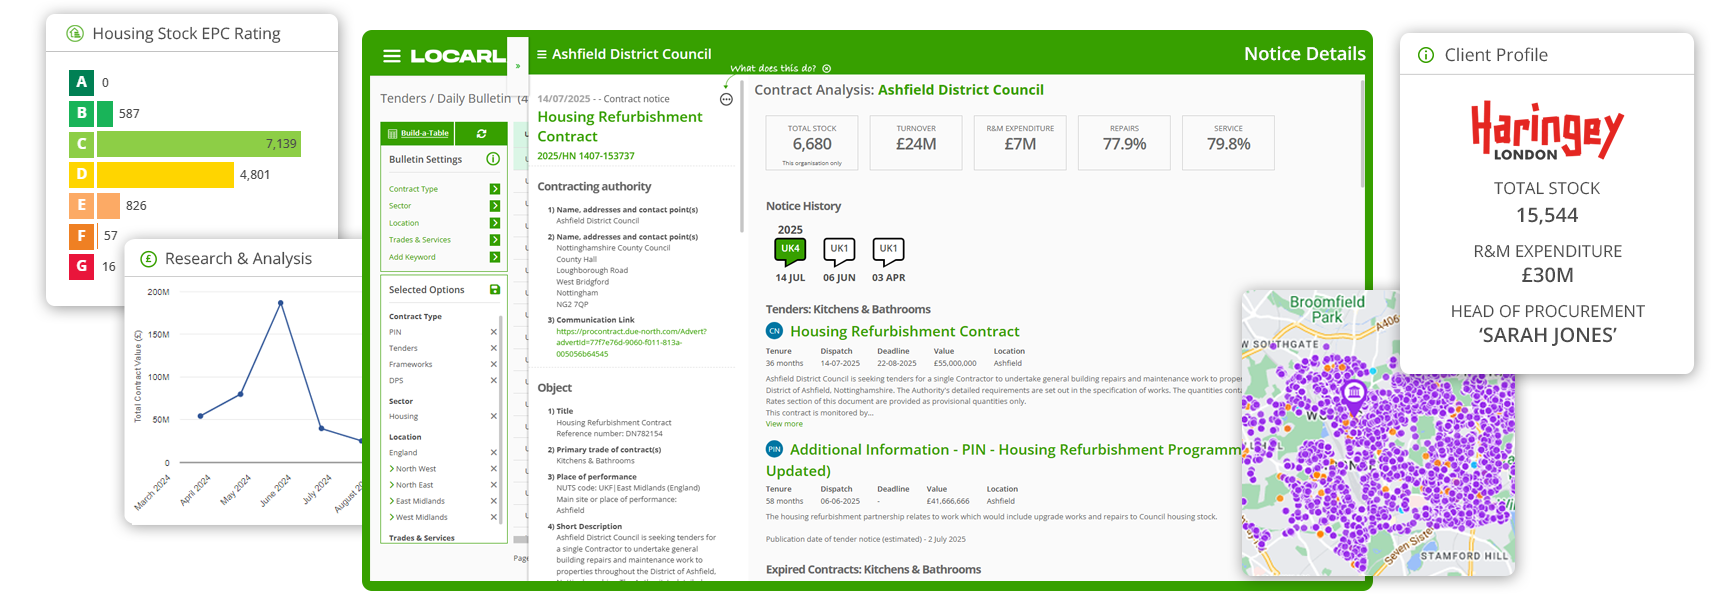This screenshot has height=603, width=1721.
Task: Click the what does this do help icon
Action: coord(827,69)
